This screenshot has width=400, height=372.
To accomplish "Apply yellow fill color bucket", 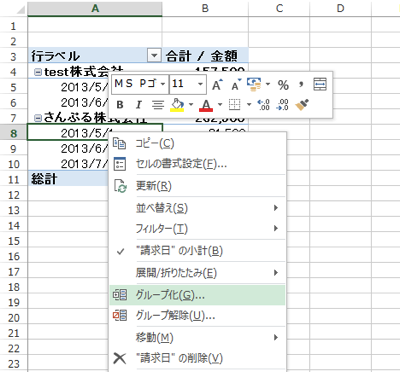I will pyautogui.click(x=177, y=105).
